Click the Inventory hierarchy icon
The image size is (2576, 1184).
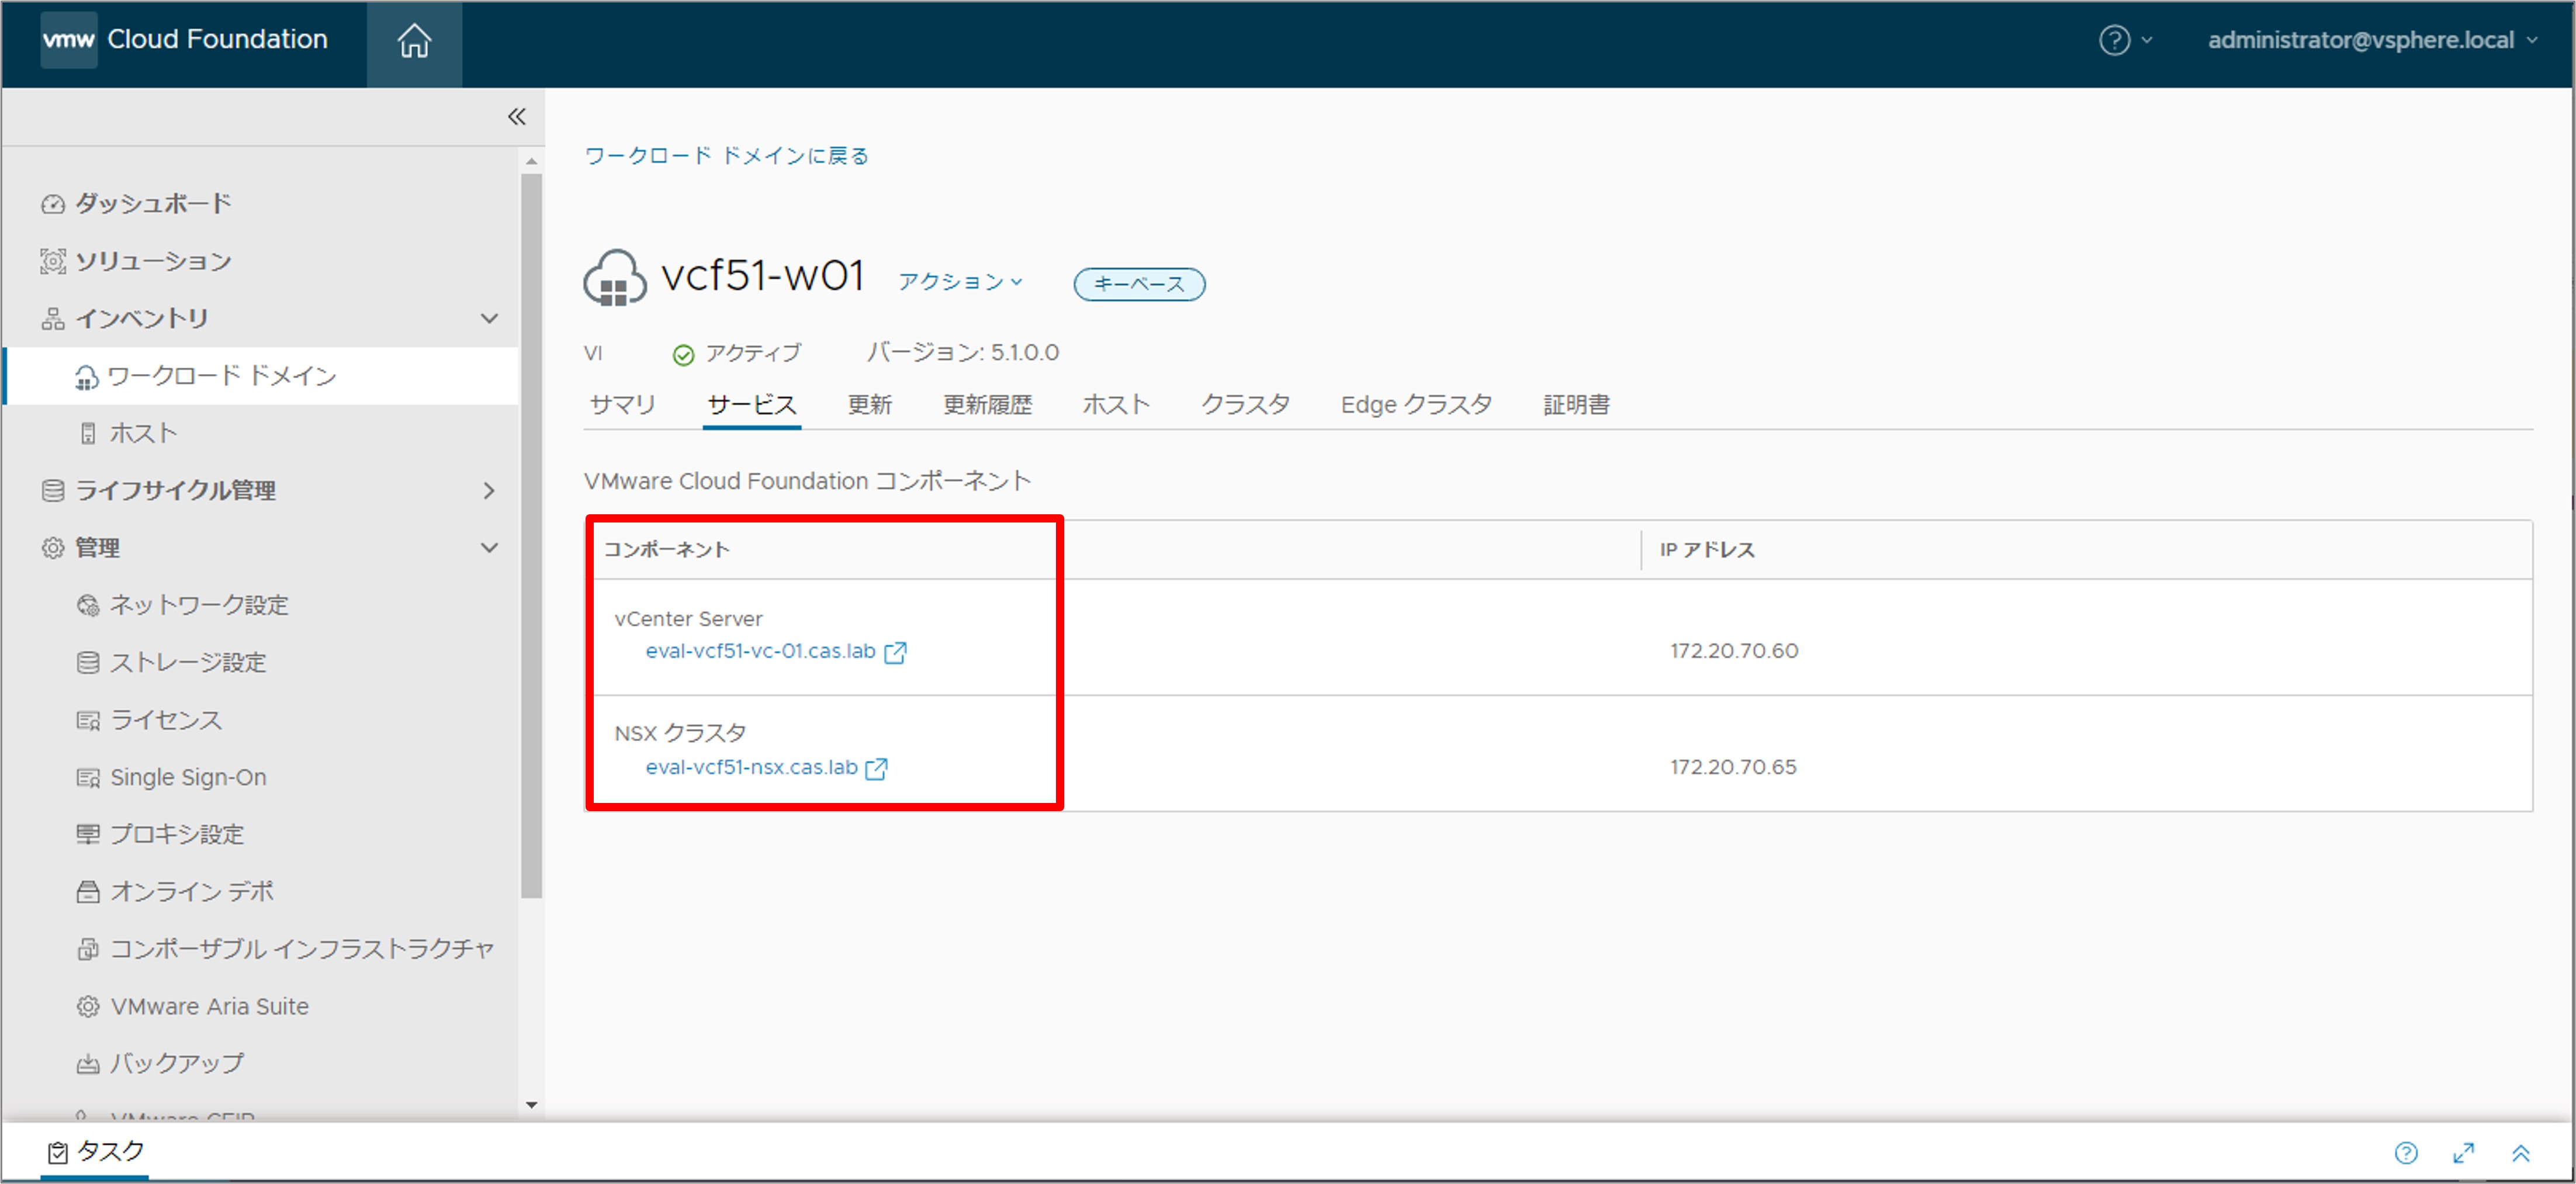(x=53, y=319)
